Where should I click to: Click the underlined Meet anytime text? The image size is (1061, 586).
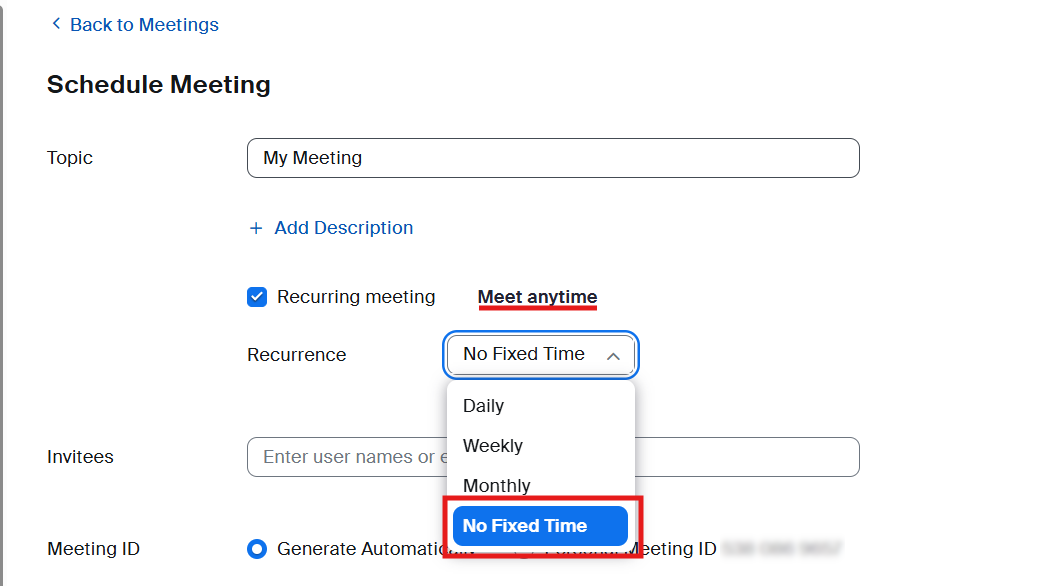(x=537, y=297)
